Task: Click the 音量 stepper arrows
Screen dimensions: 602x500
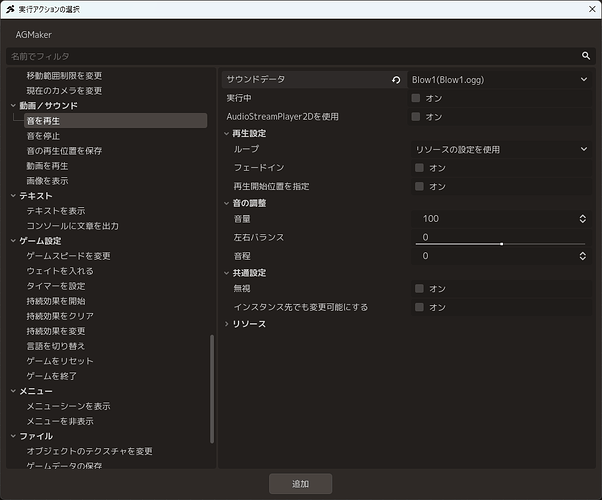Action: point(582,219)
